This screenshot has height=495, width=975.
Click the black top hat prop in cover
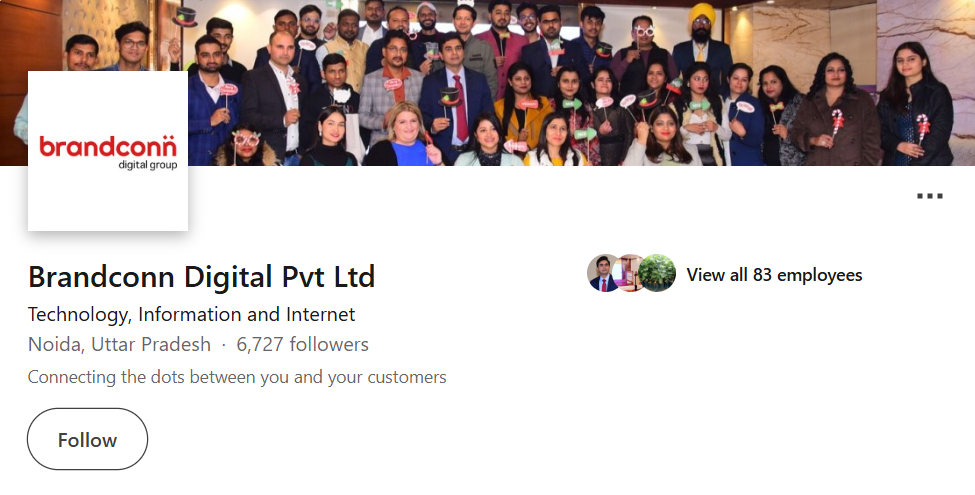pos(185,14)
